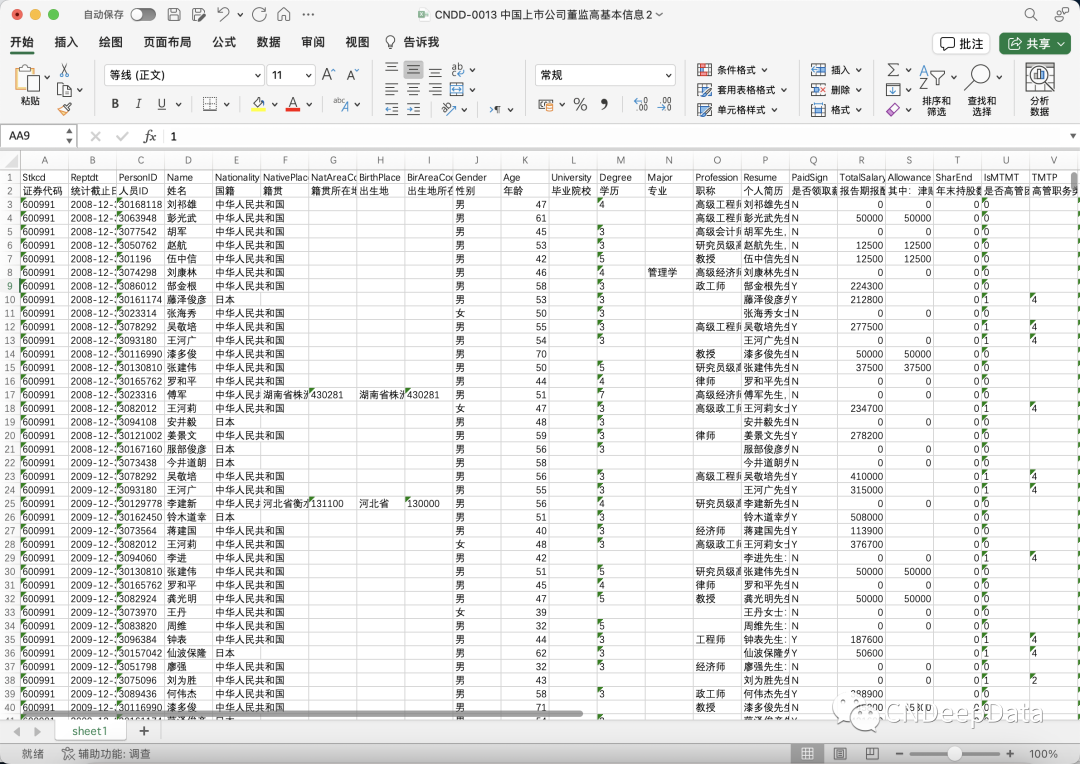Increase font size with large A icon
This screenshot has height=764, width=1080.
pos(329,74)
